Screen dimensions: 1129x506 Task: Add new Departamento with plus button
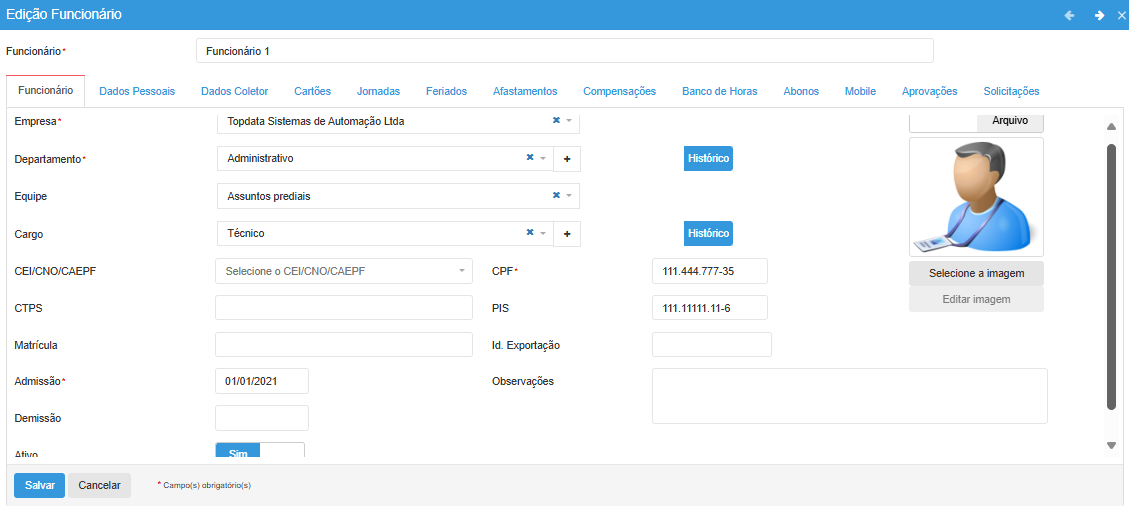[567, 159]
